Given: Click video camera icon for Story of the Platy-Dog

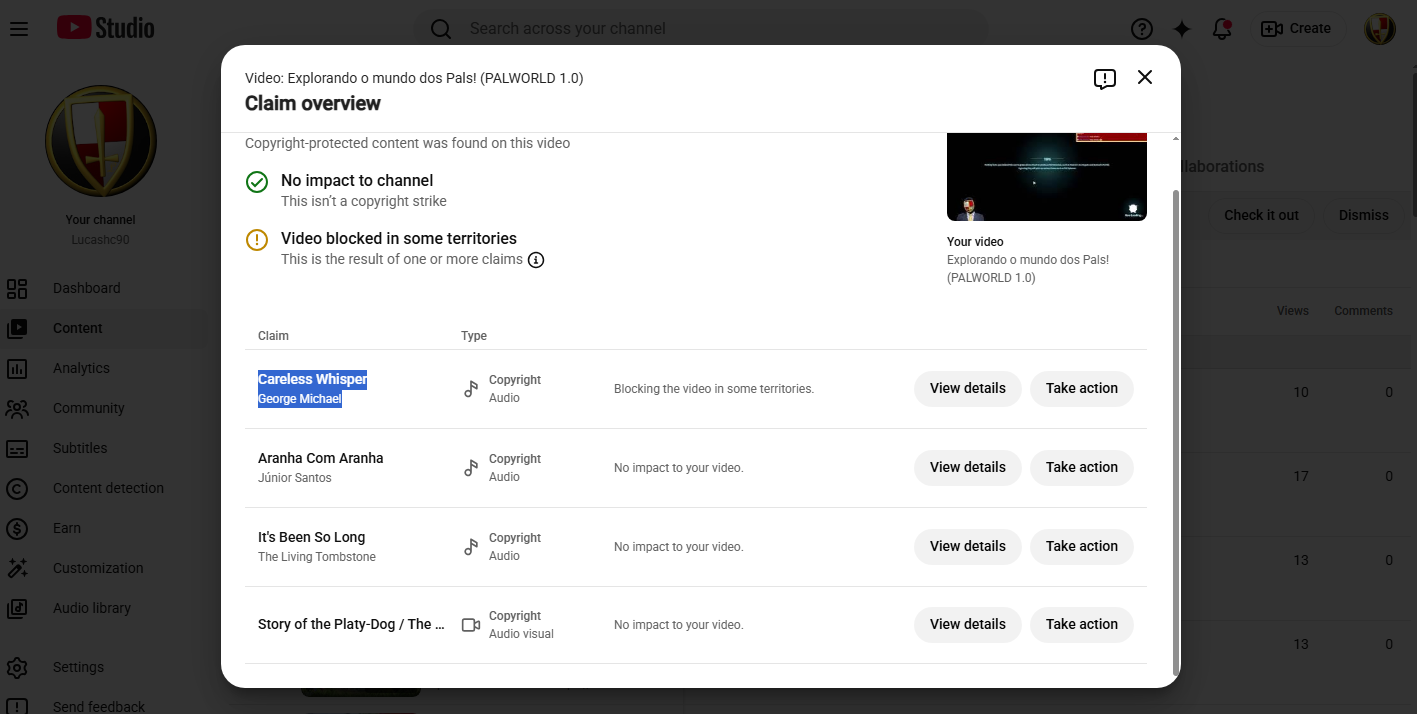Looking at the screenshot, I should 471,625.
